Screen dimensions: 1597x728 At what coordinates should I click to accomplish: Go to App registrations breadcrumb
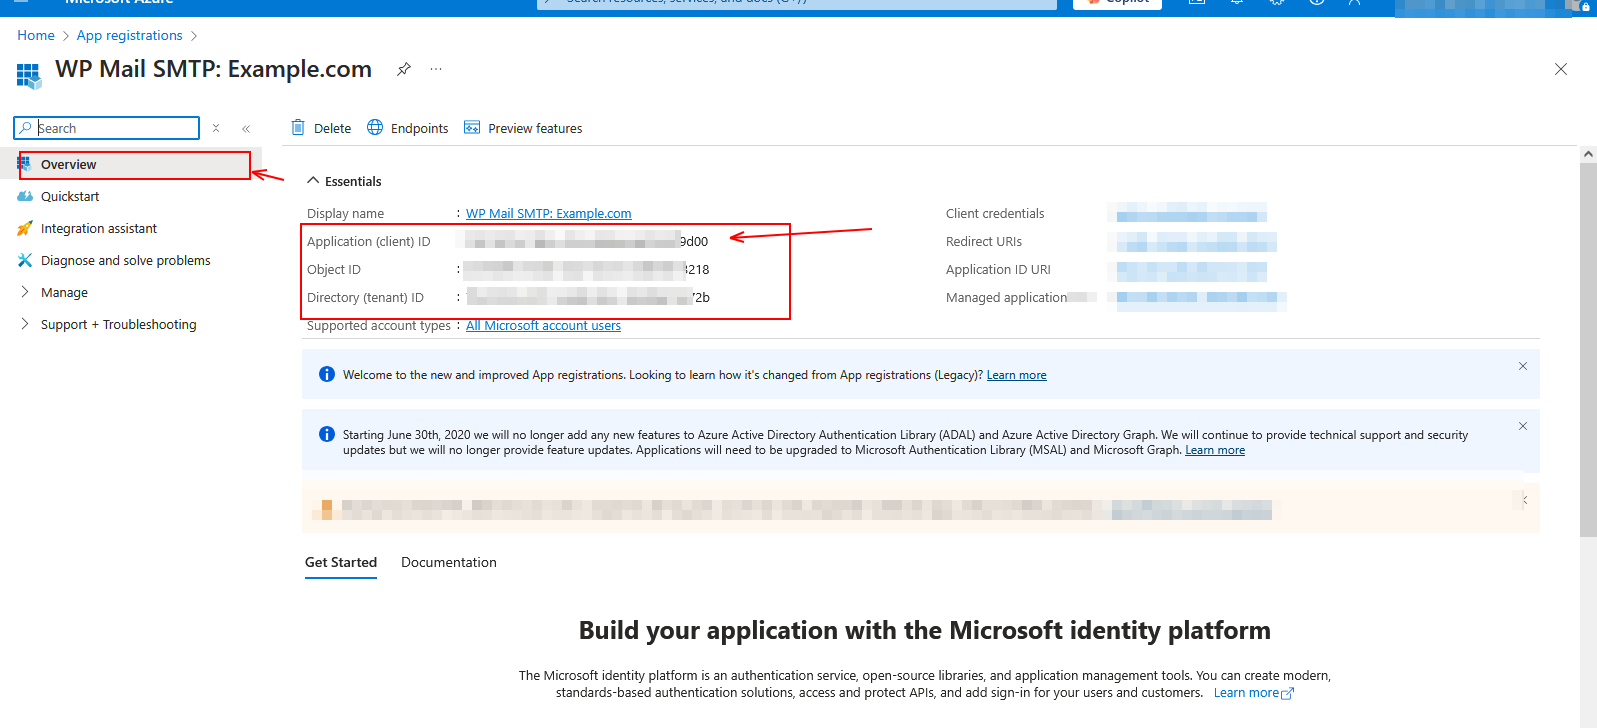(130, 35)
